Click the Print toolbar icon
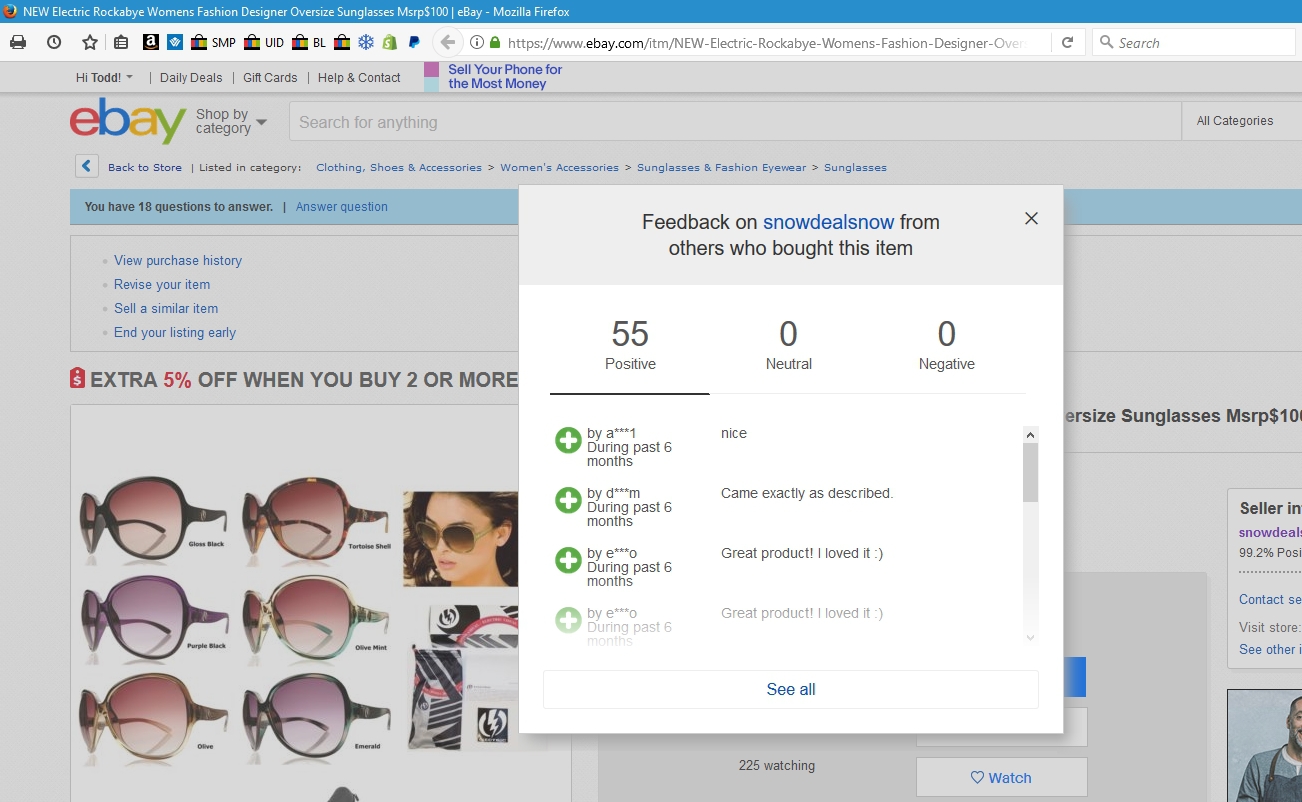Screen dimensions: 1302x802 (x=18, y=43)
